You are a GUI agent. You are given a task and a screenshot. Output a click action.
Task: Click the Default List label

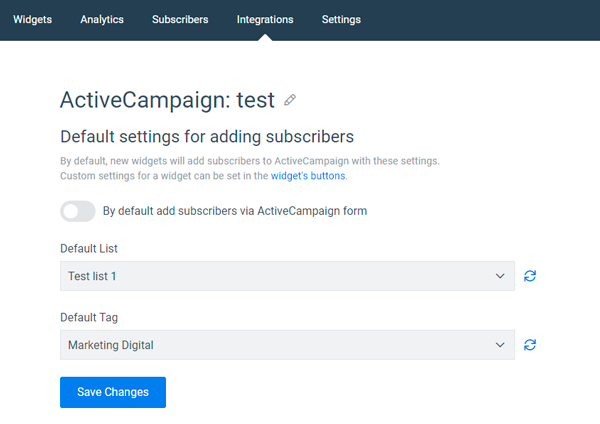click(89, 248)
